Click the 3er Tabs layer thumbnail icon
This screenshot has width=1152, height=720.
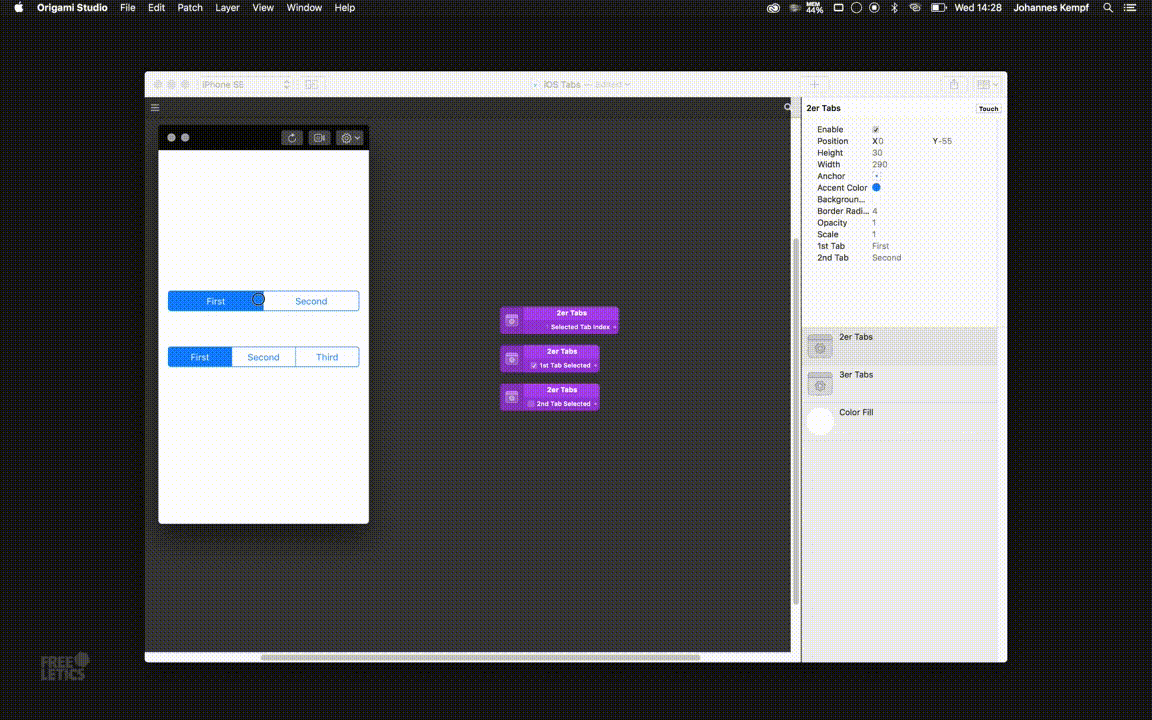tap(820, 384)
